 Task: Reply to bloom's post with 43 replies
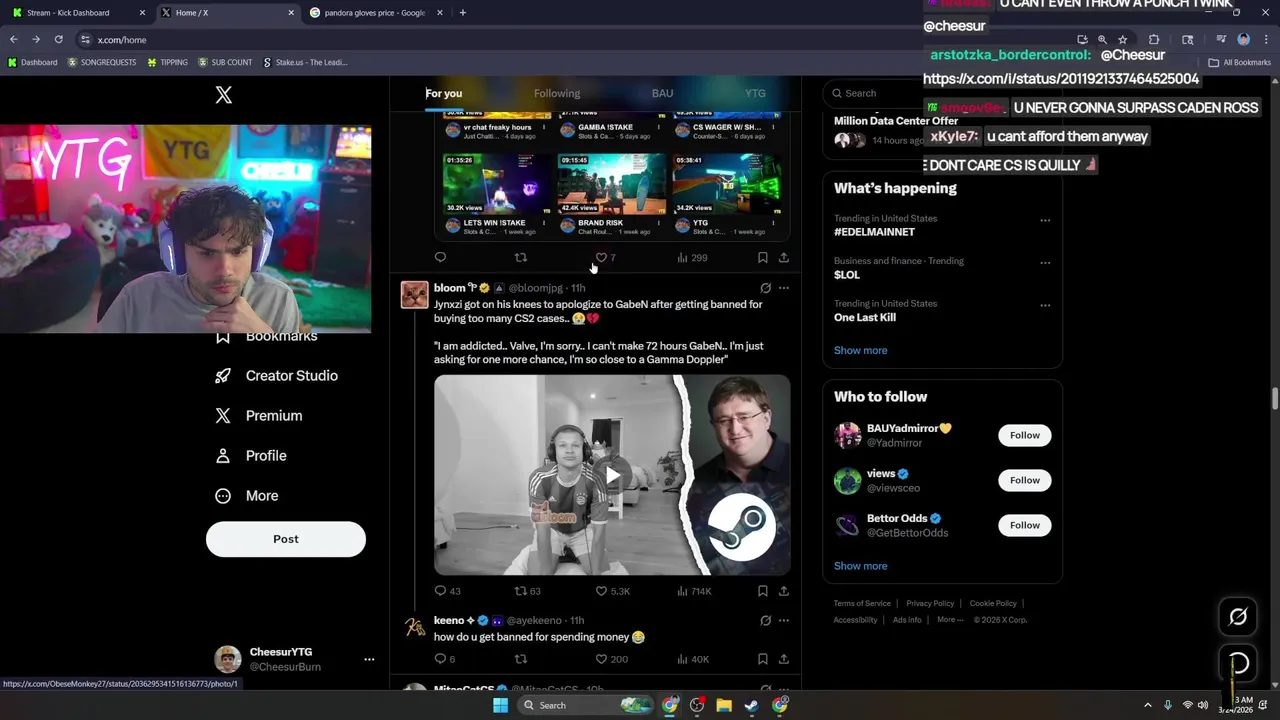(x=447, y=591)
